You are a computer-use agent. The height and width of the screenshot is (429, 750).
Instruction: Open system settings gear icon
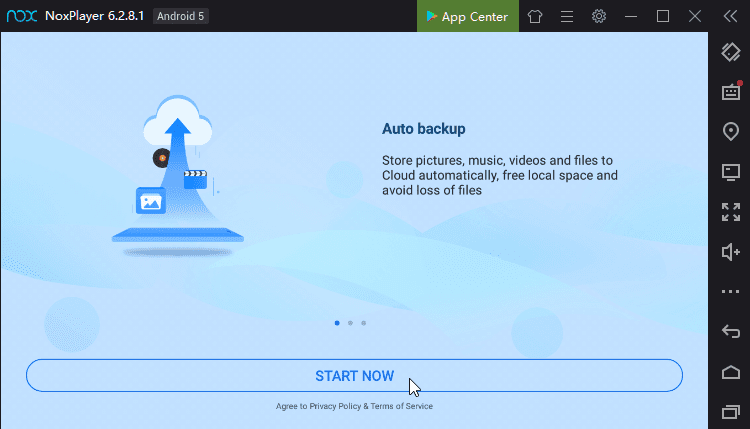[599, 16]
